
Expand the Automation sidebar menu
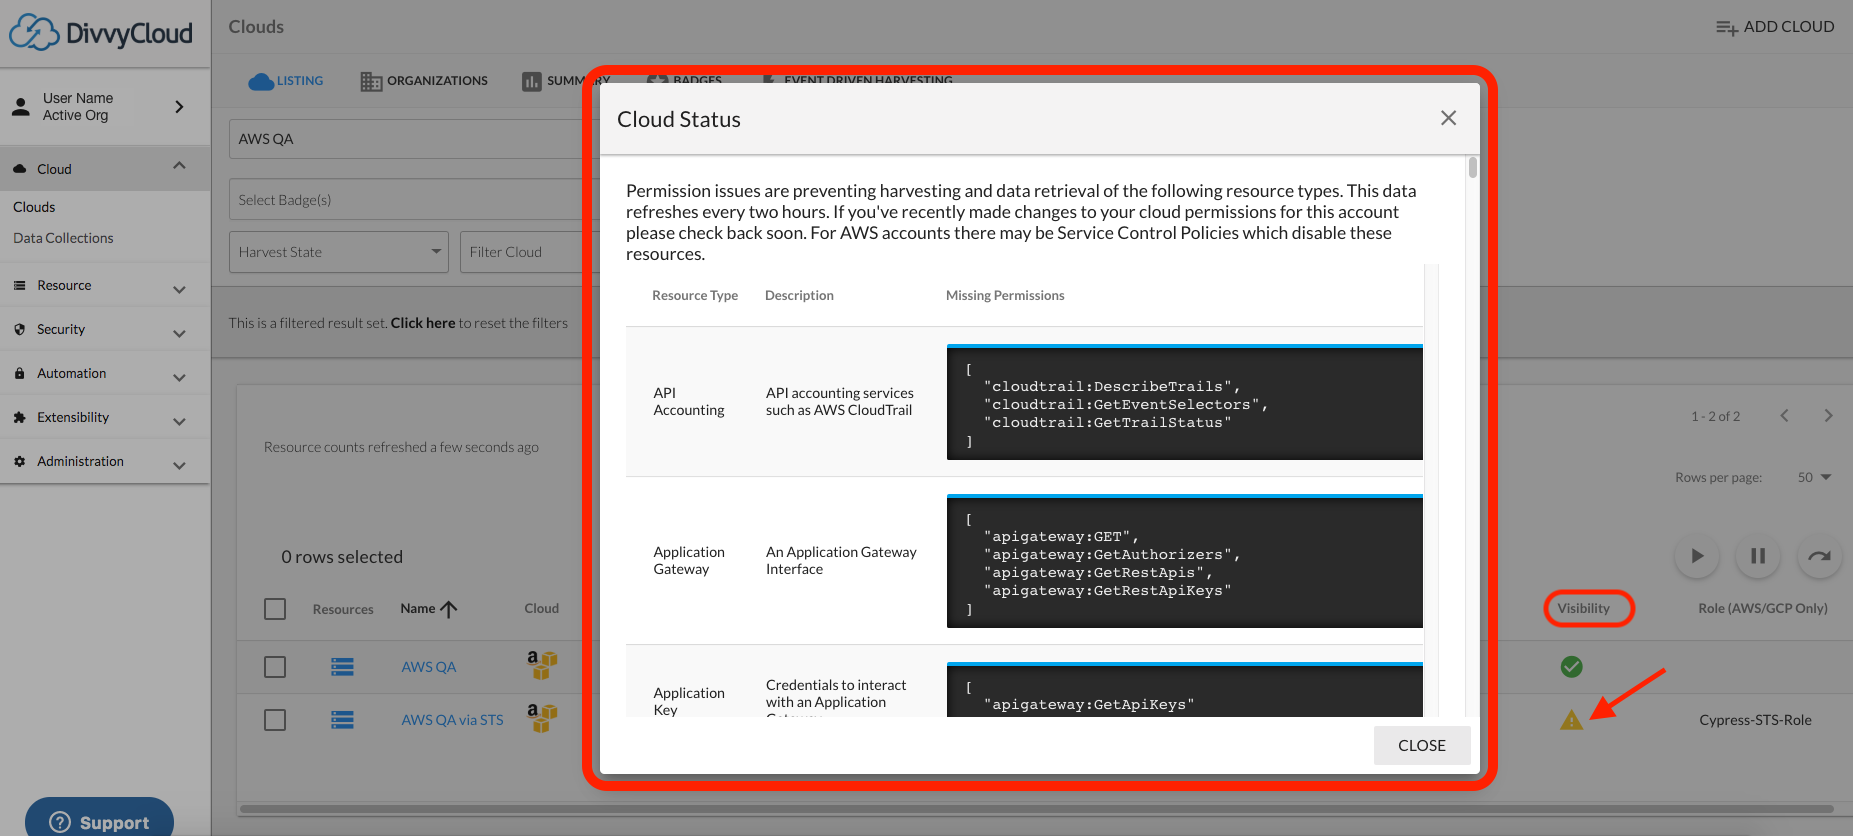click(179, 377)
